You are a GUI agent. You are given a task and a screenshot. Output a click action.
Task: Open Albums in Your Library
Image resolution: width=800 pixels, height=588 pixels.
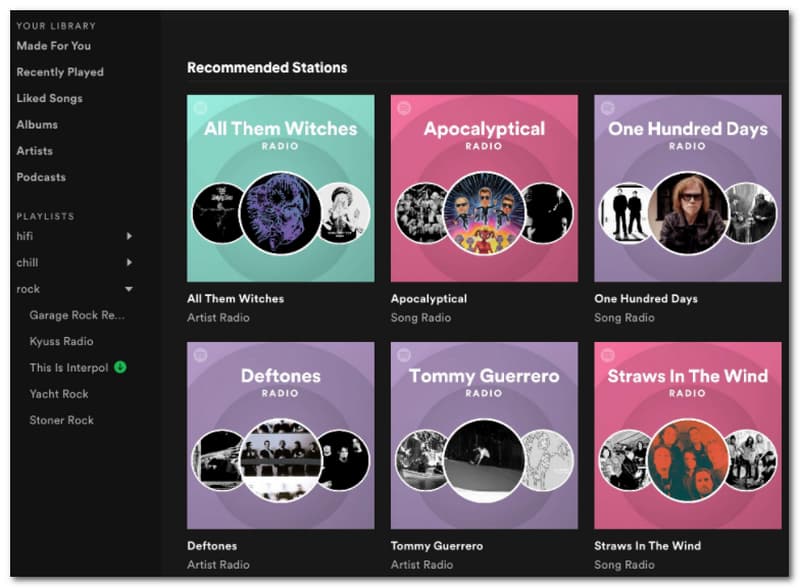tap(37, 125)
